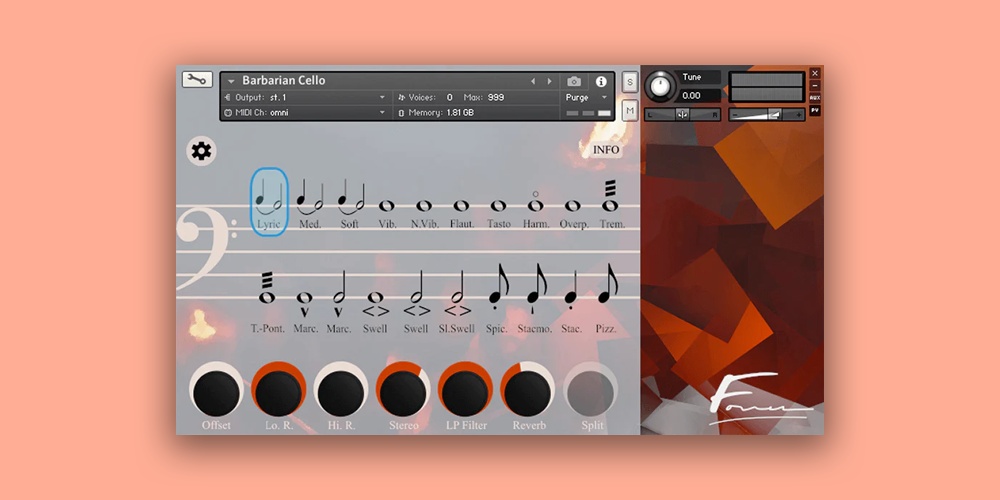Choose the Trem. tremolo articulation
The width and height of the screenshot is (1000, 500).
[x=611, y=198]
